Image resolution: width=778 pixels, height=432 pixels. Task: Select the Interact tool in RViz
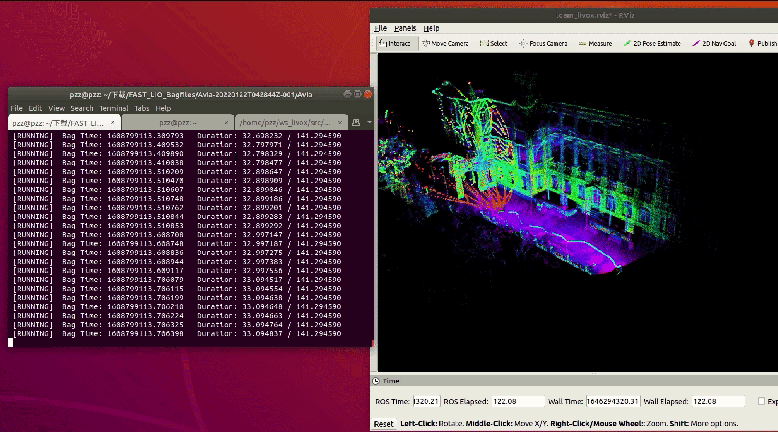pyautogui.click(x=395, y=44)
